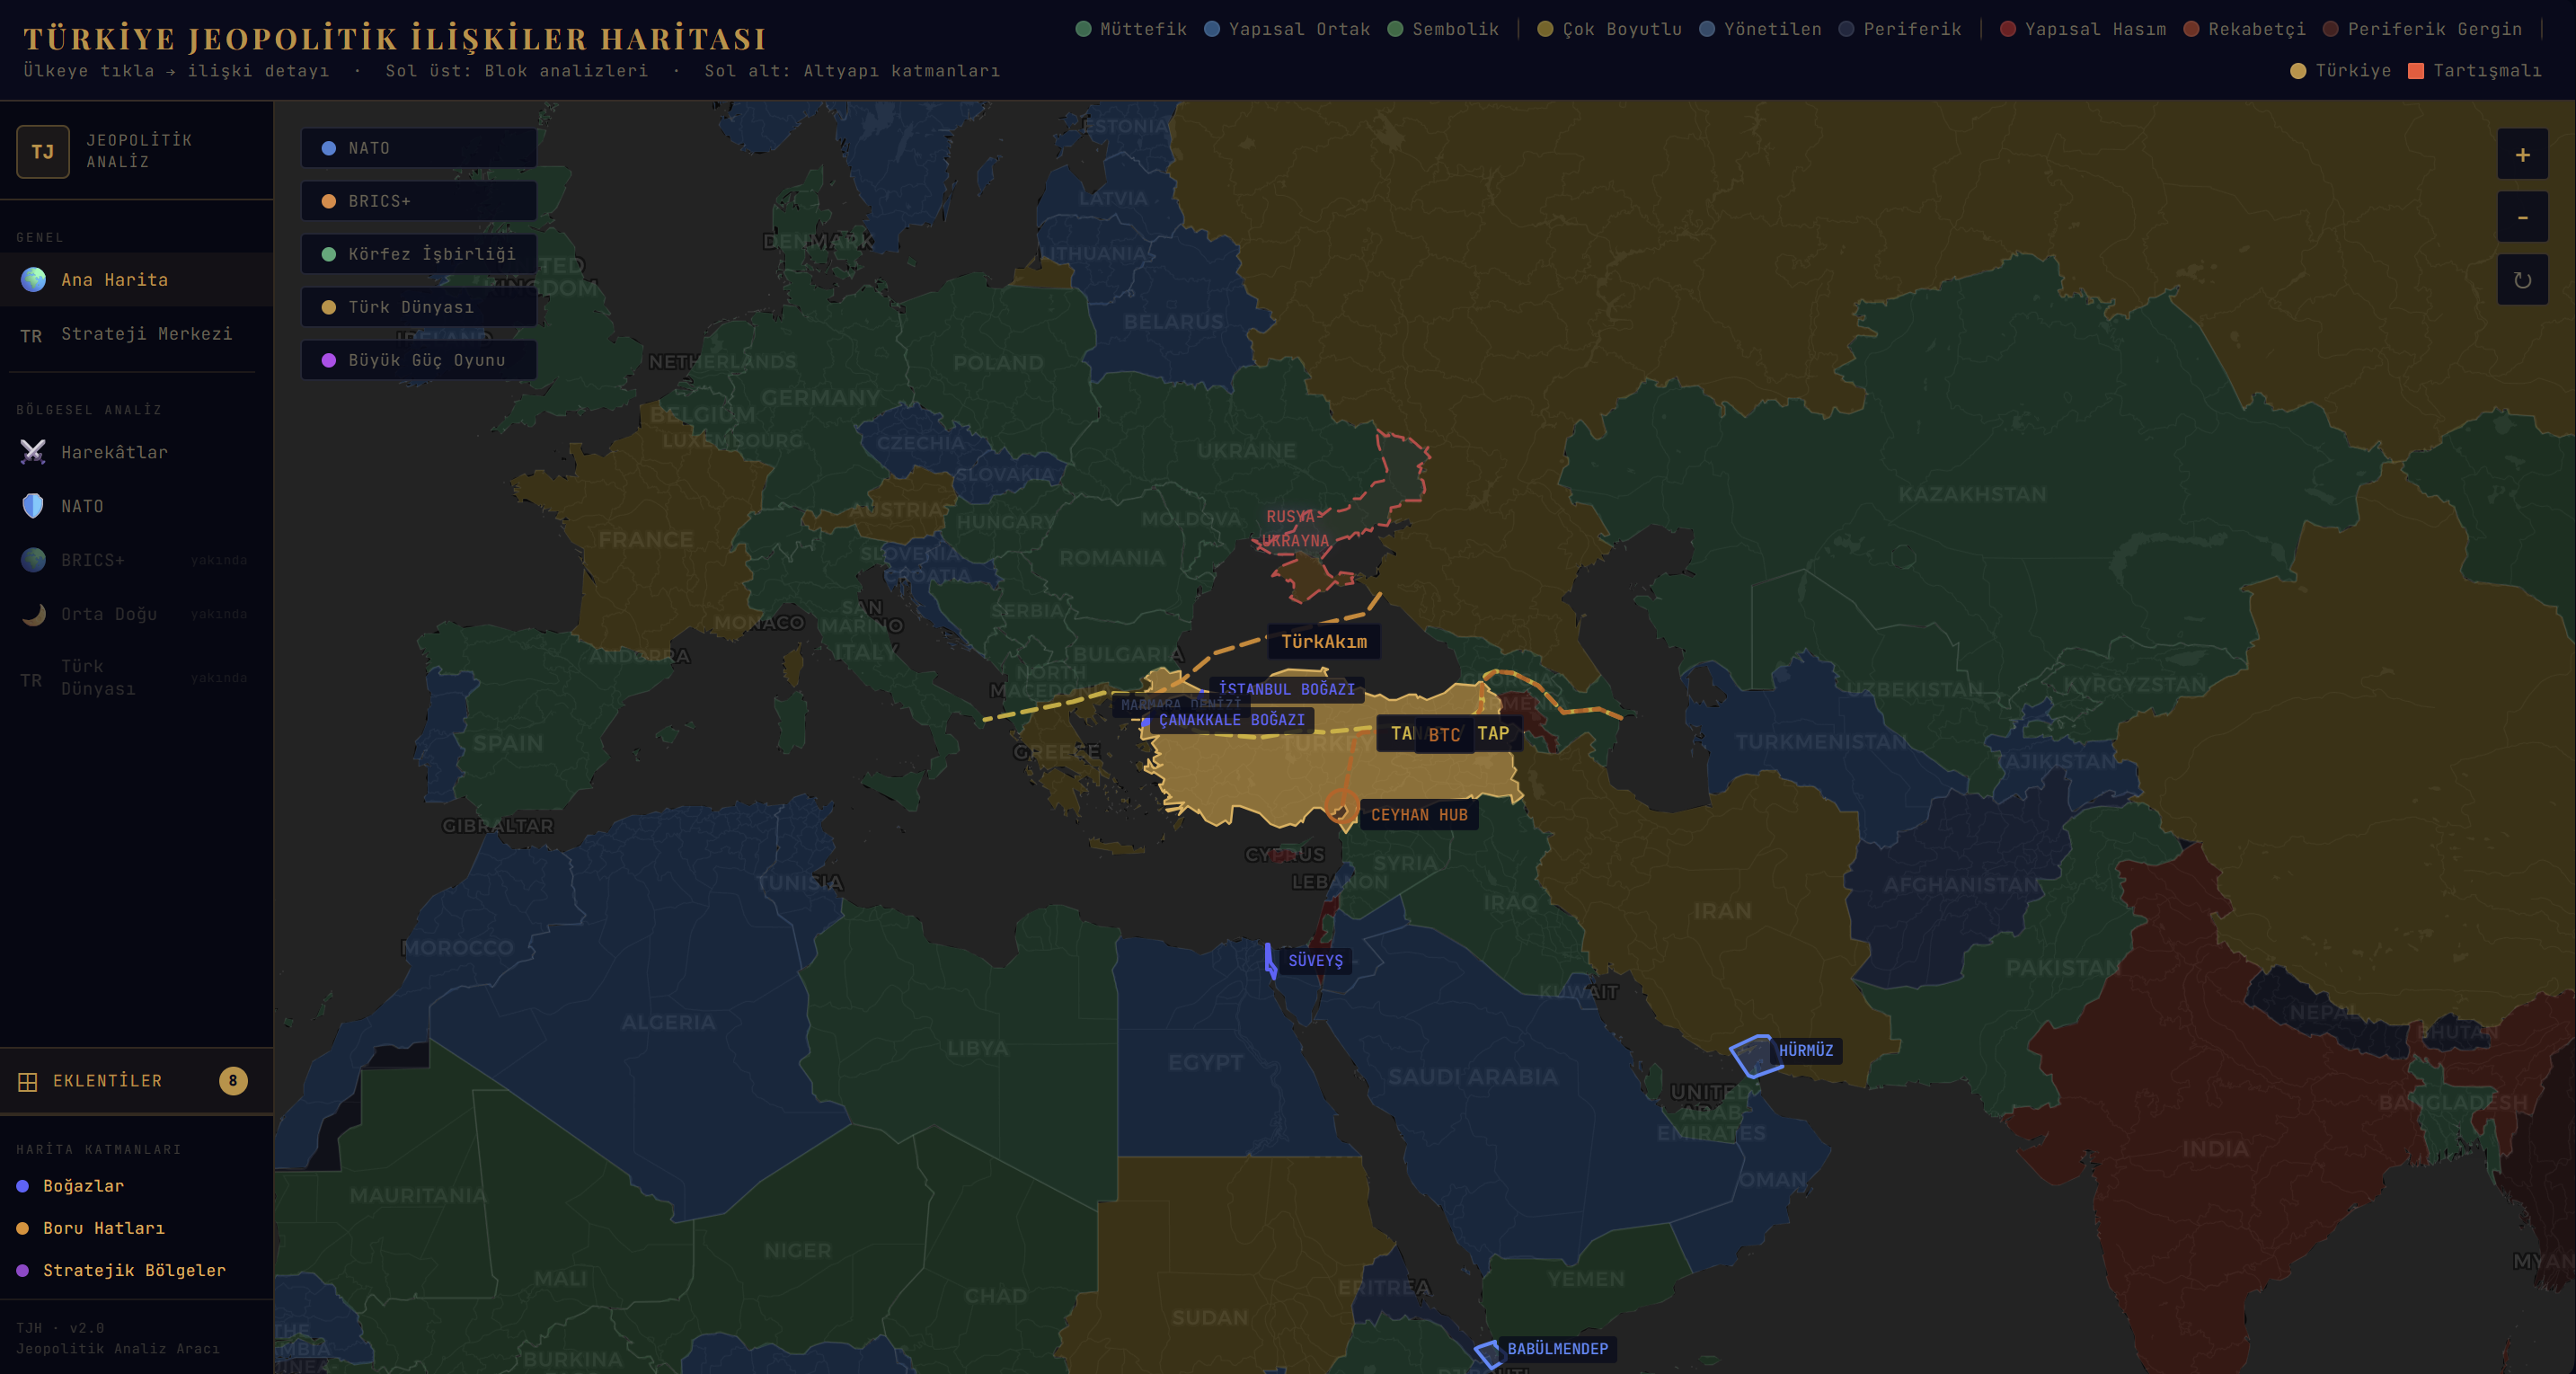Image resolution: width=2576 pixels, height=1374 pixels.
Task: Click the Müttefik legend color dot
Action: click(1083, 29)
